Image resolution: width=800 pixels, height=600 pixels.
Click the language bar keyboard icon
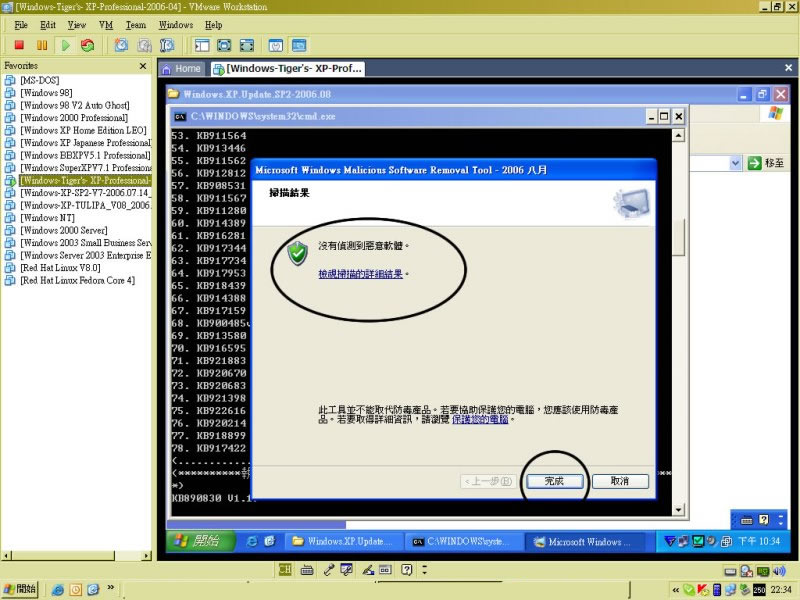(307, 570)
